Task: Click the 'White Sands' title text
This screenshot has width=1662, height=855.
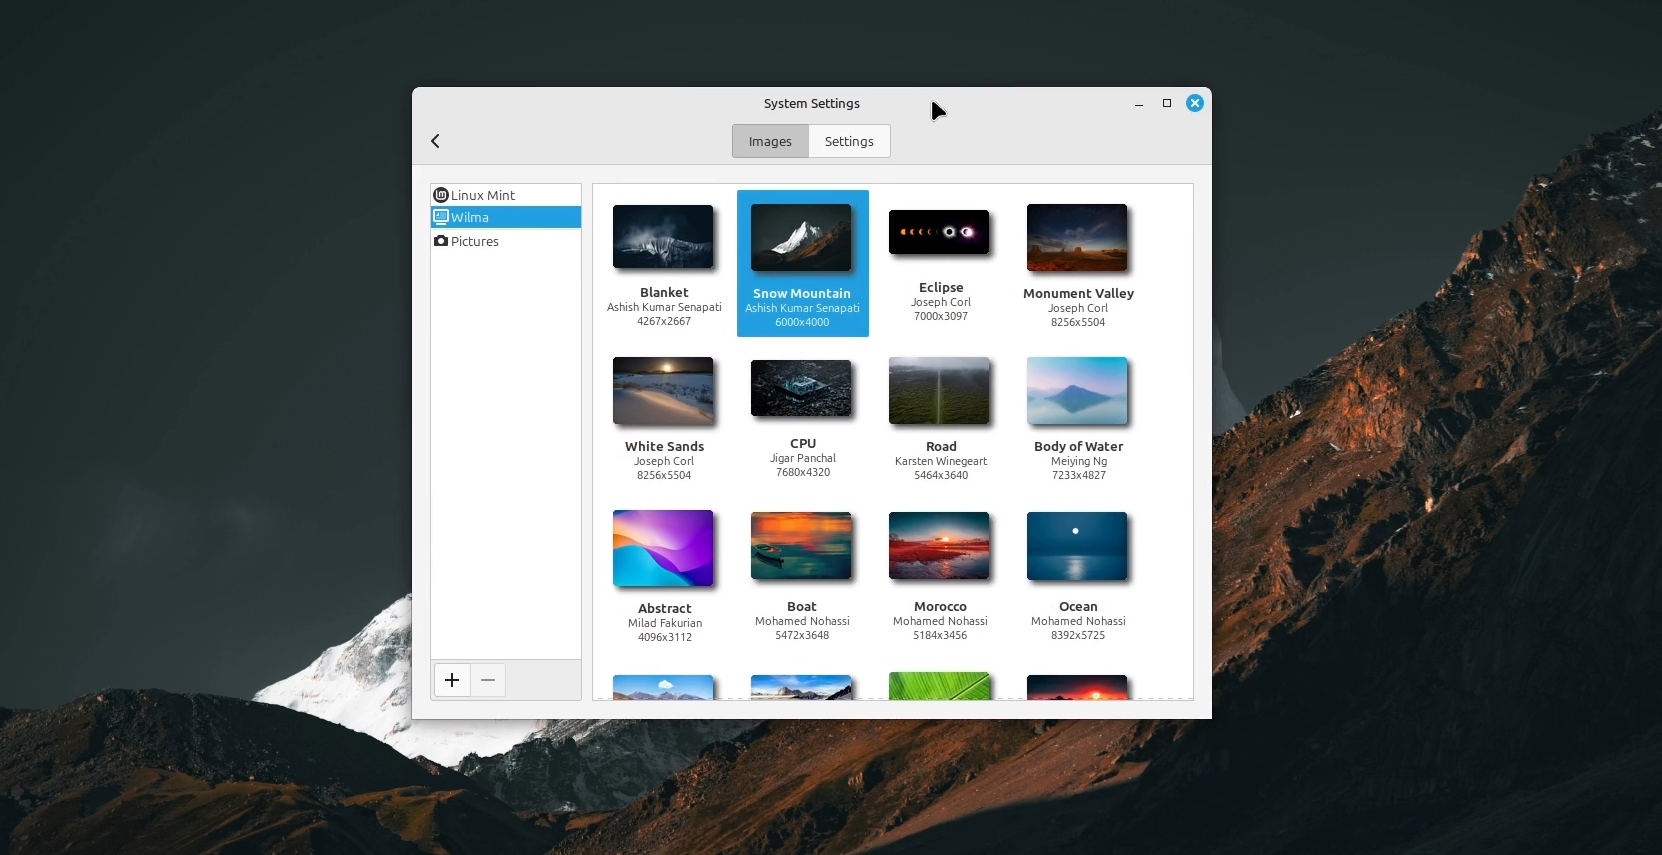Action: pyautogui.click(x=664, y=447)
